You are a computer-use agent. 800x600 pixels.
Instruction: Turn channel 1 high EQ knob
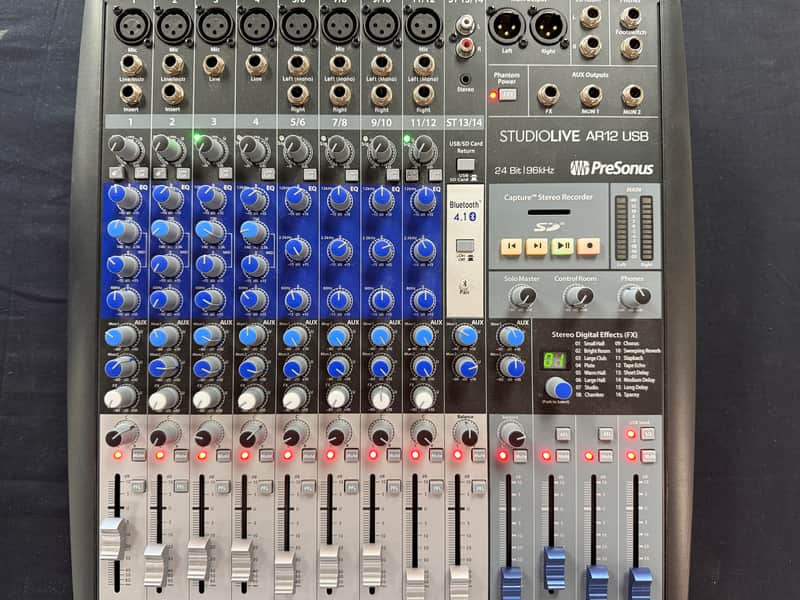(x=122, y=197)
